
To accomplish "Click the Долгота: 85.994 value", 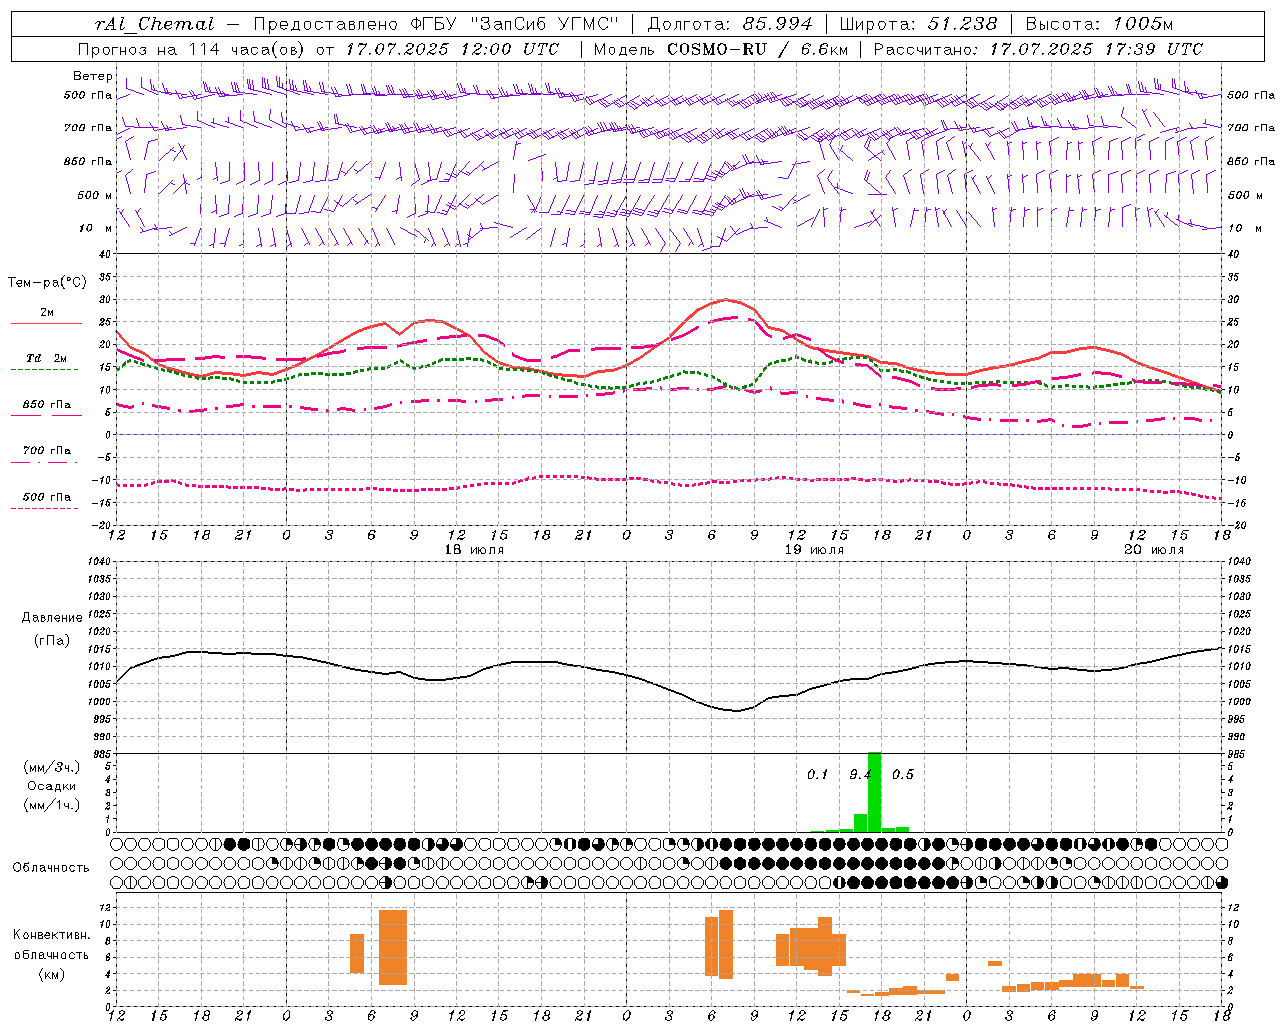I will (x=731, y=24).
